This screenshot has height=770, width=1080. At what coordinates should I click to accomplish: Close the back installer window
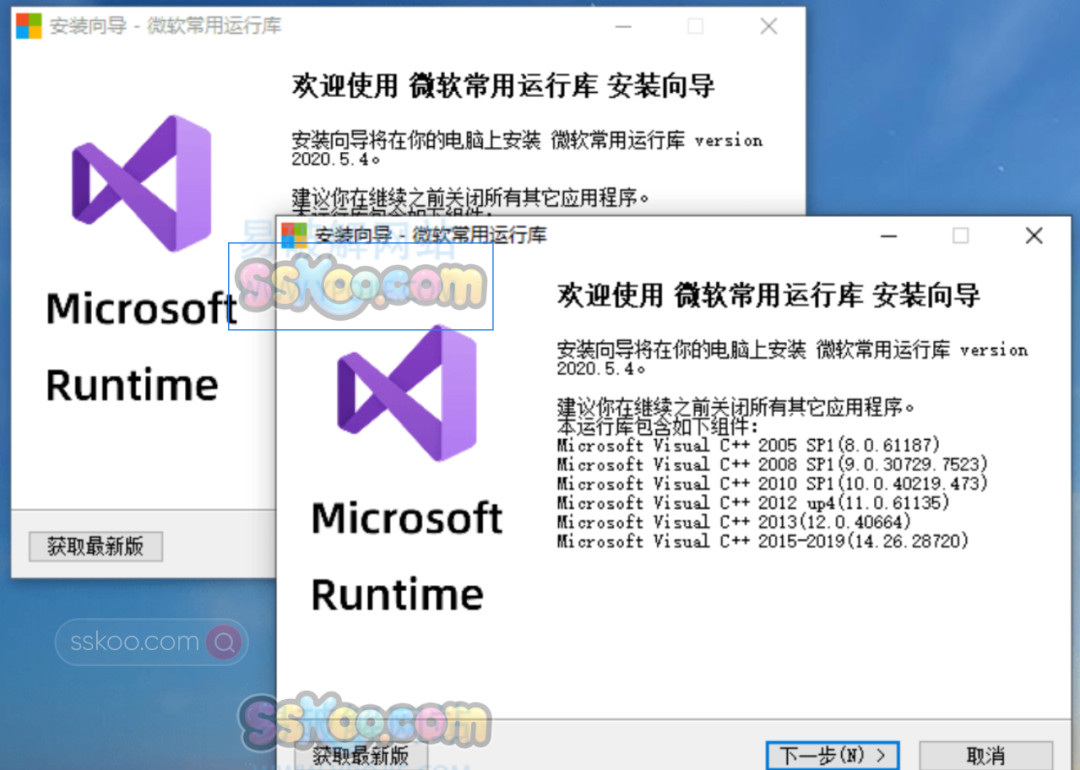coord(769,26)
